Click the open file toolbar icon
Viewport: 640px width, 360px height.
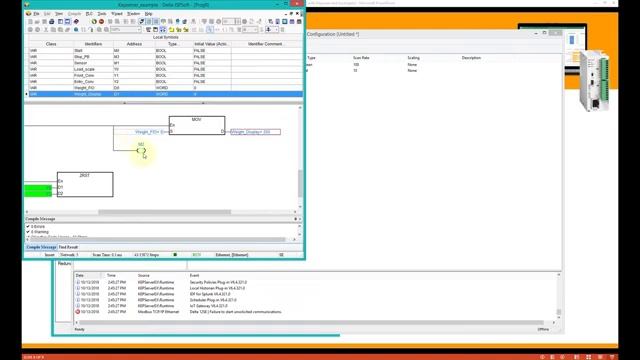click(37, 21)
